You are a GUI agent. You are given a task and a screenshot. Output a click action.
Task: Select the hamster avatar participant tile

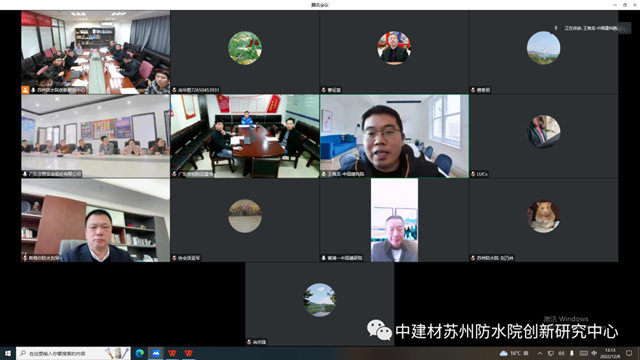click(x=544, y=220)
